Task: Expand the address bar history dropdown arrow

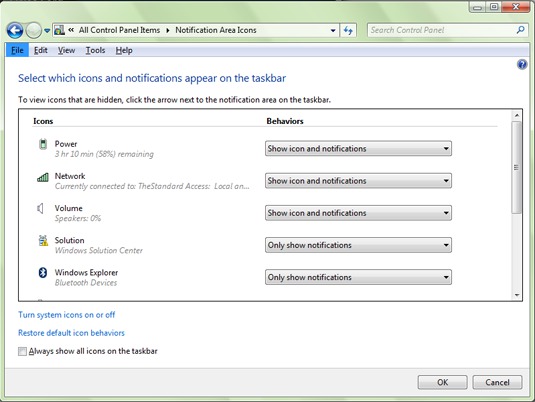Action: click(333, 30)
